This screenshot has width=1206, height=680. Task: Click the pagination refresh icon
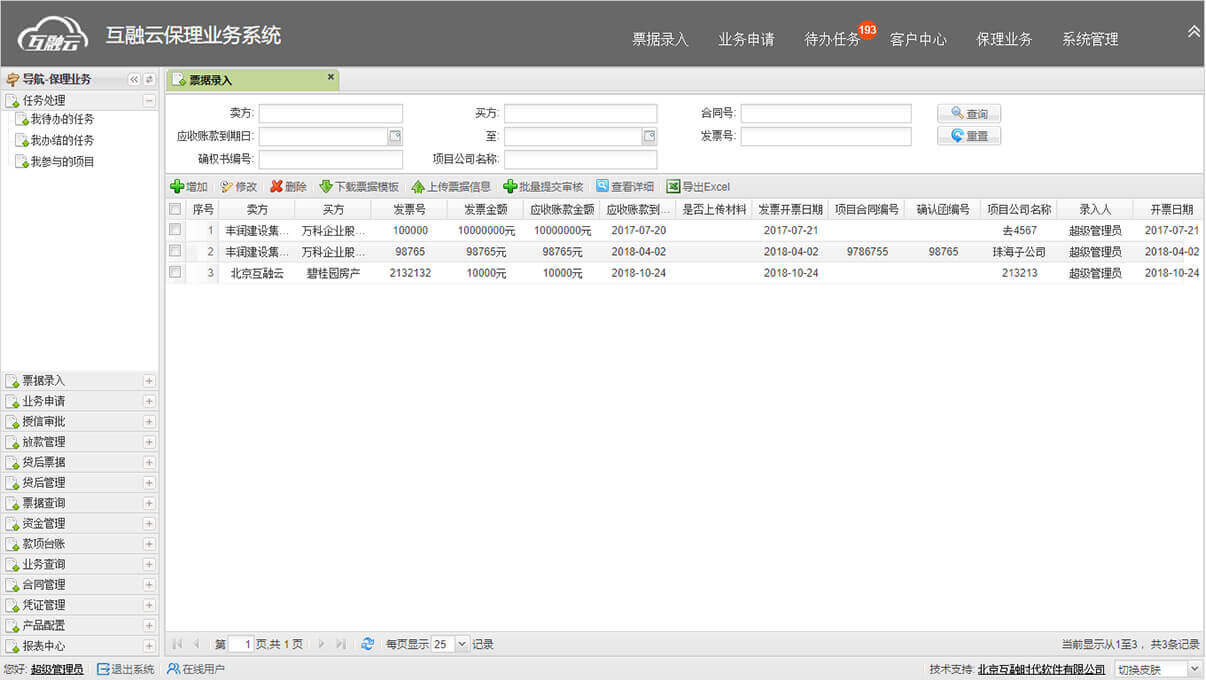tap(368, 644)
